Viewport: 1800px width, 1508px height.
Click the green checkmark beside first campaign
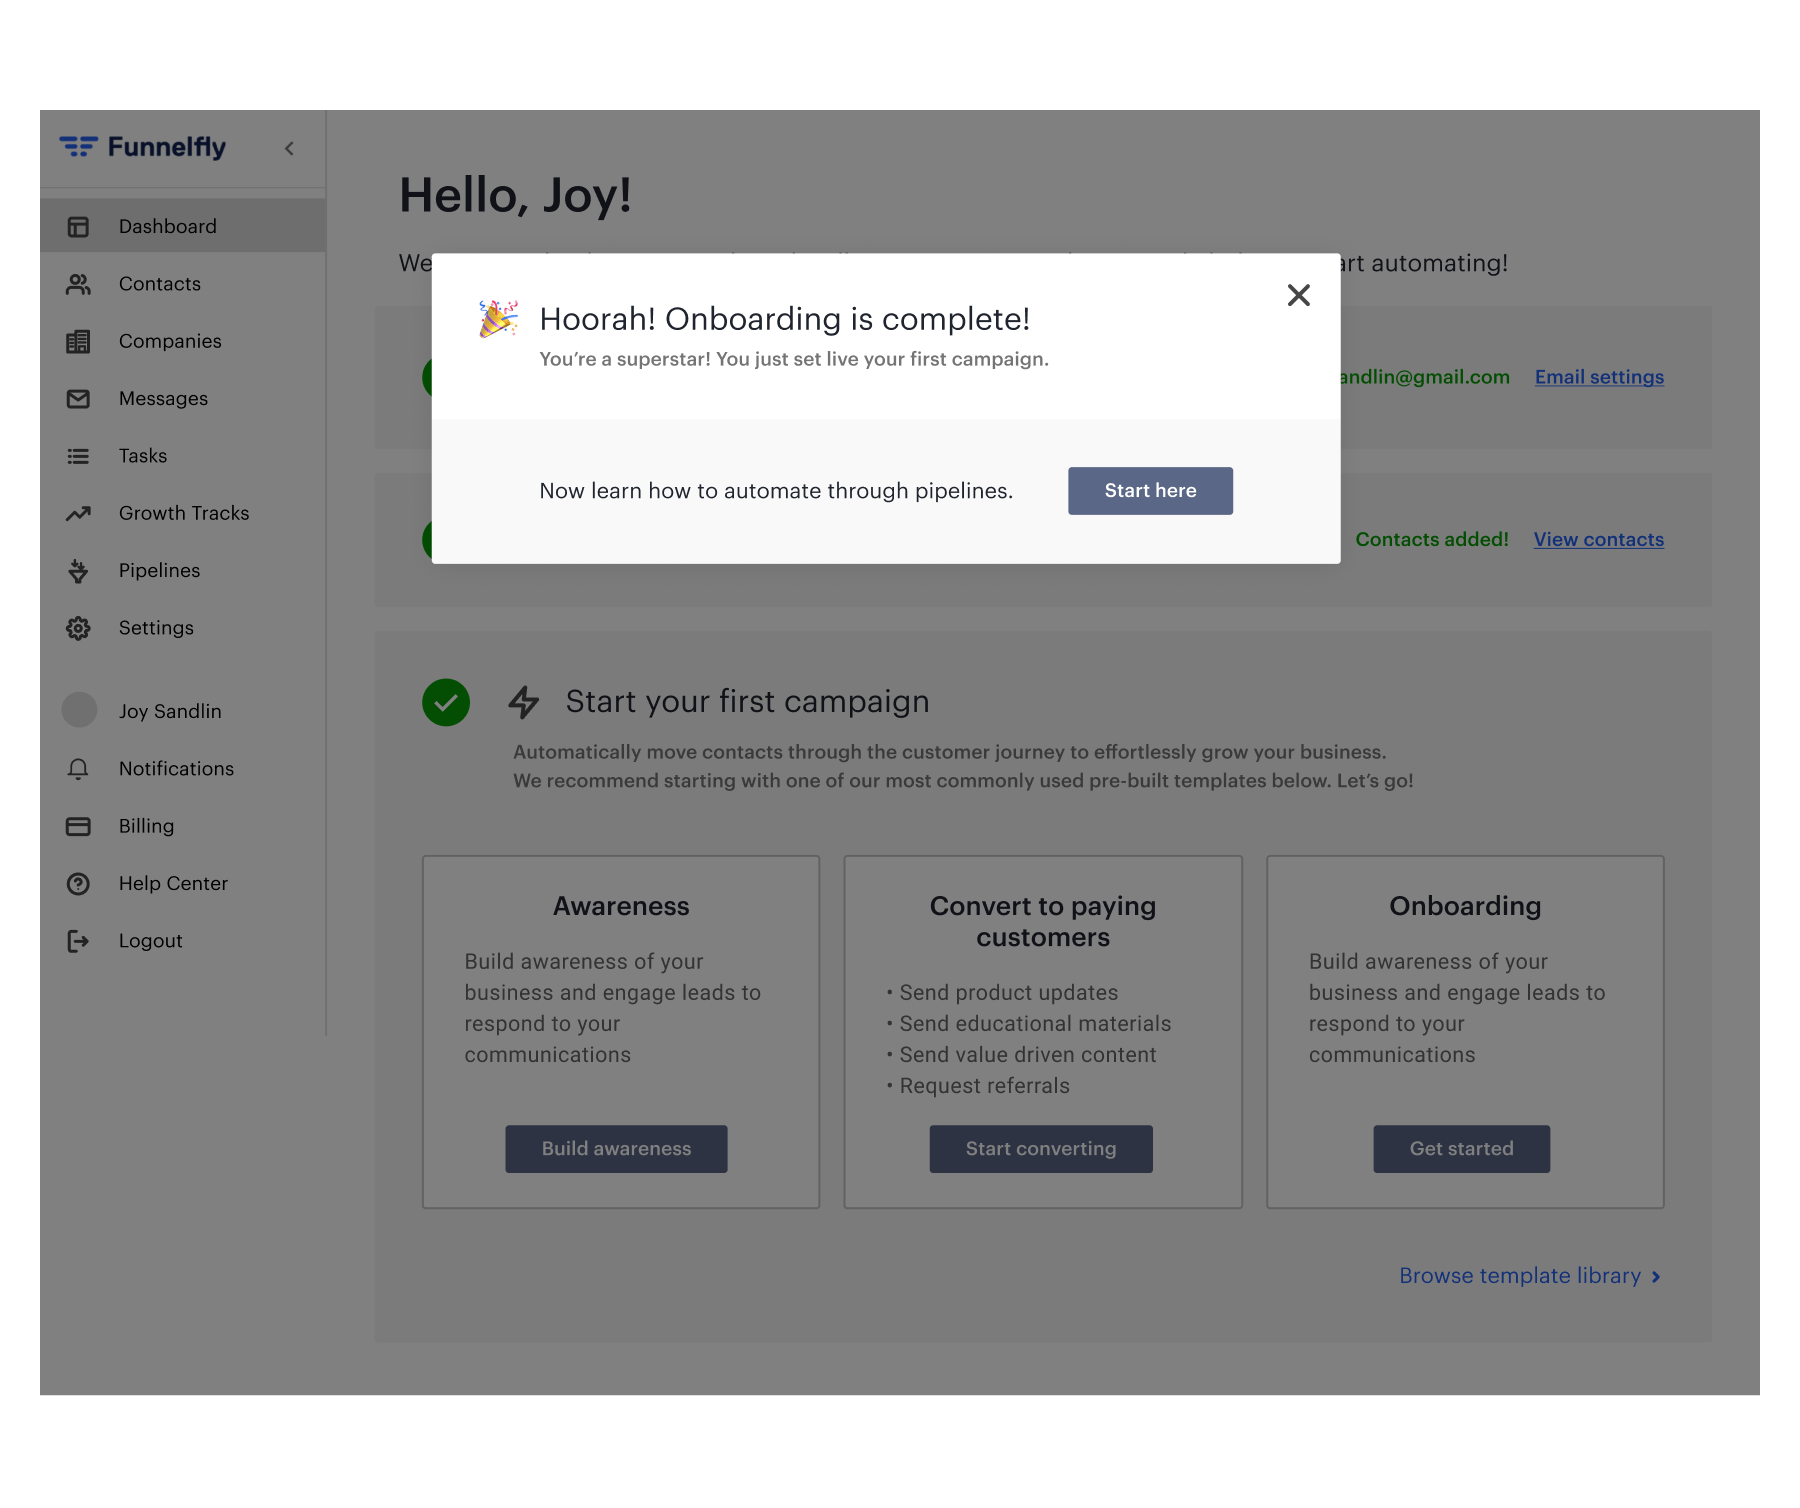tap(446, 702)
